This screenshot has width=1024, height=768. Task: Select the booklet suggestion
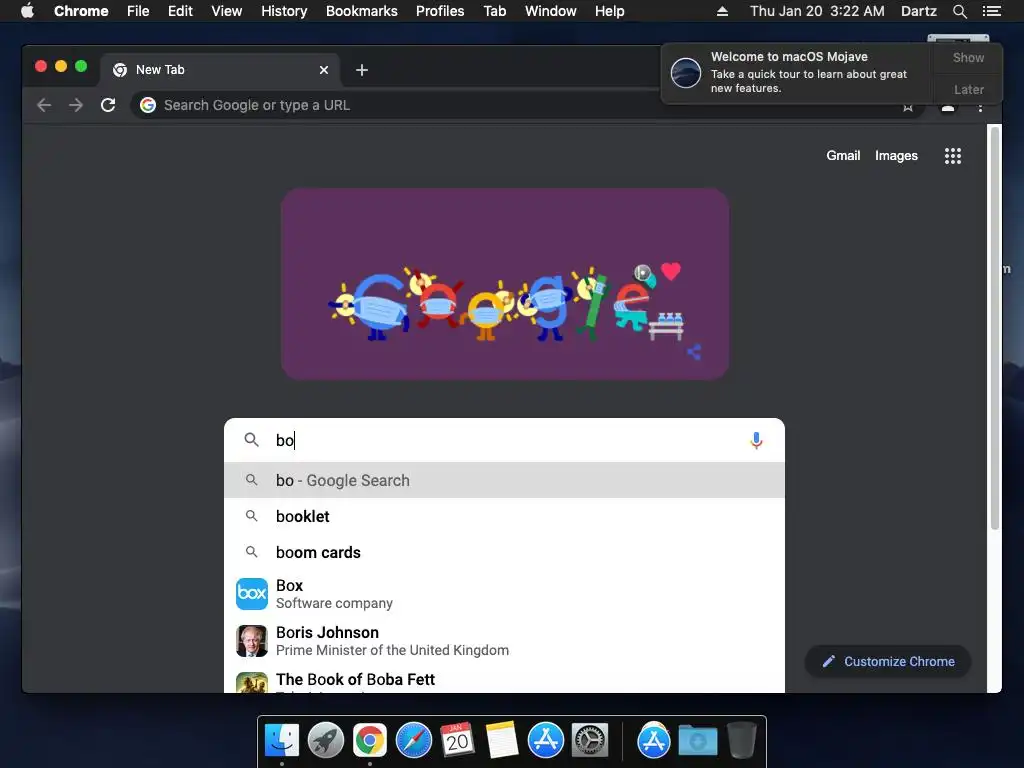[x=504, y=516]
